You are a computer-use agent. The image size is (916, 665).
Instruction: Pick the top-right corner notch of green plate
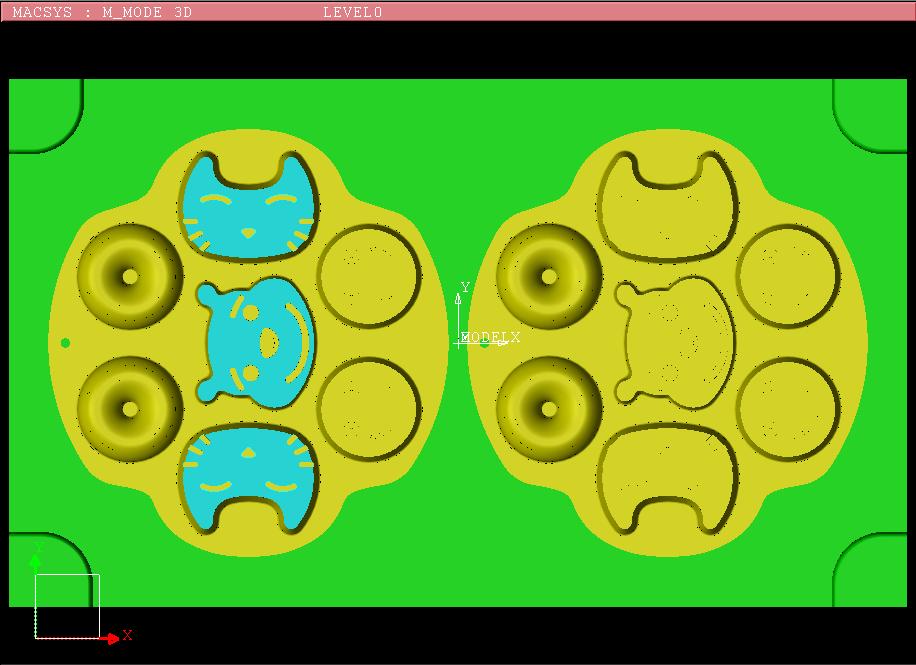[x=870, y=116]
